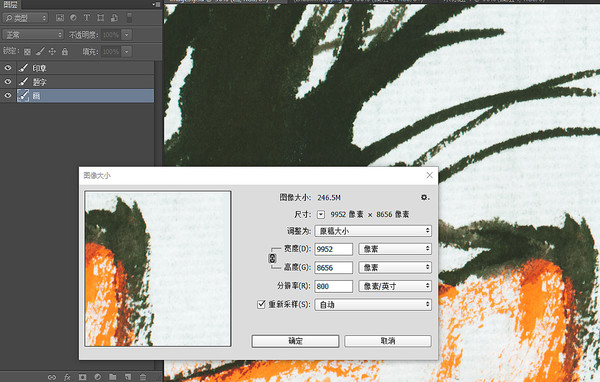600x382 pixels.
Task: Filter layers by smart objects icon
Action: click(114, 18)
